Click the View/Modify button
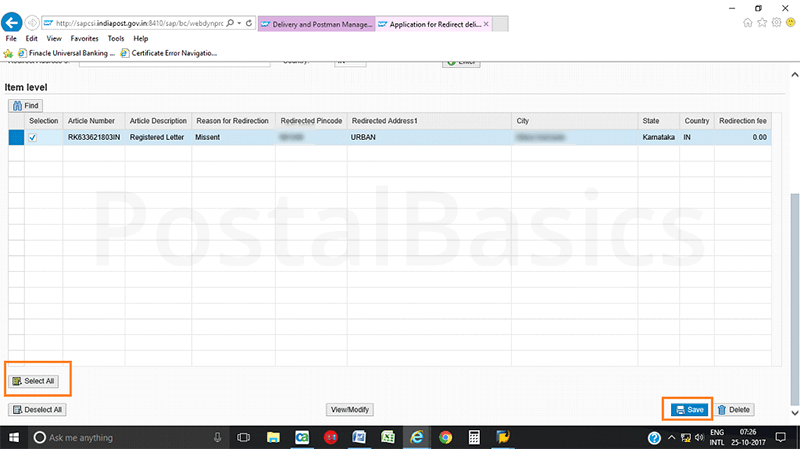This screenshot has width=800, height=449. click(351, 410)
